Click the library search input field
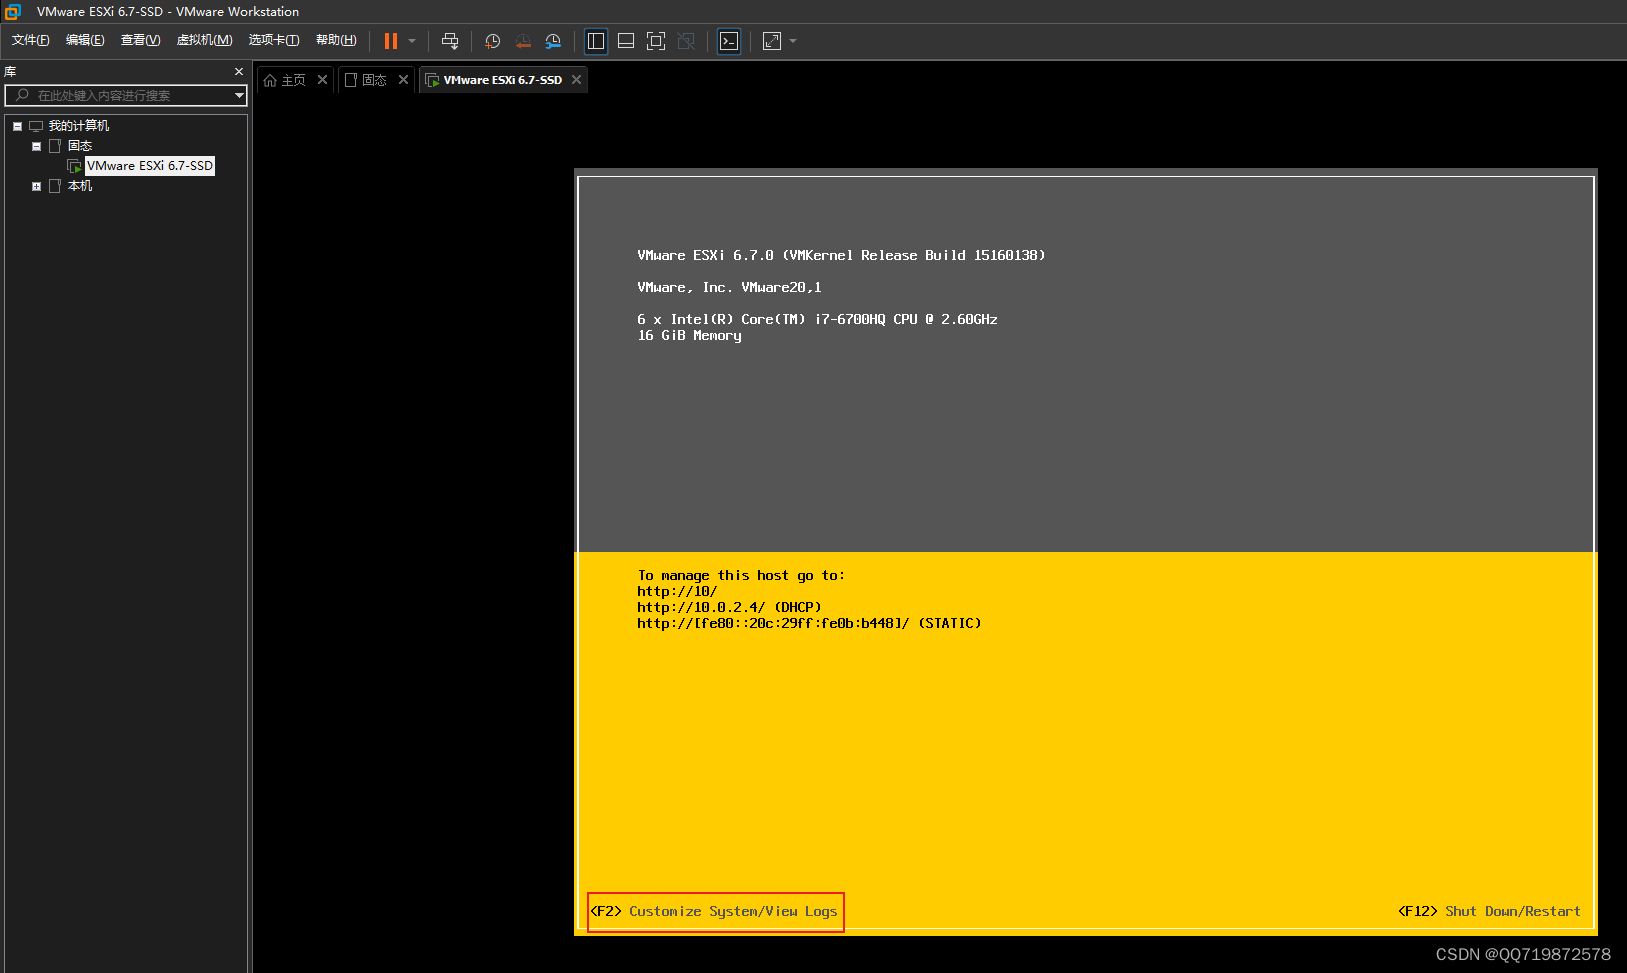Screen dimensions: 1627x973 point(126,95)
